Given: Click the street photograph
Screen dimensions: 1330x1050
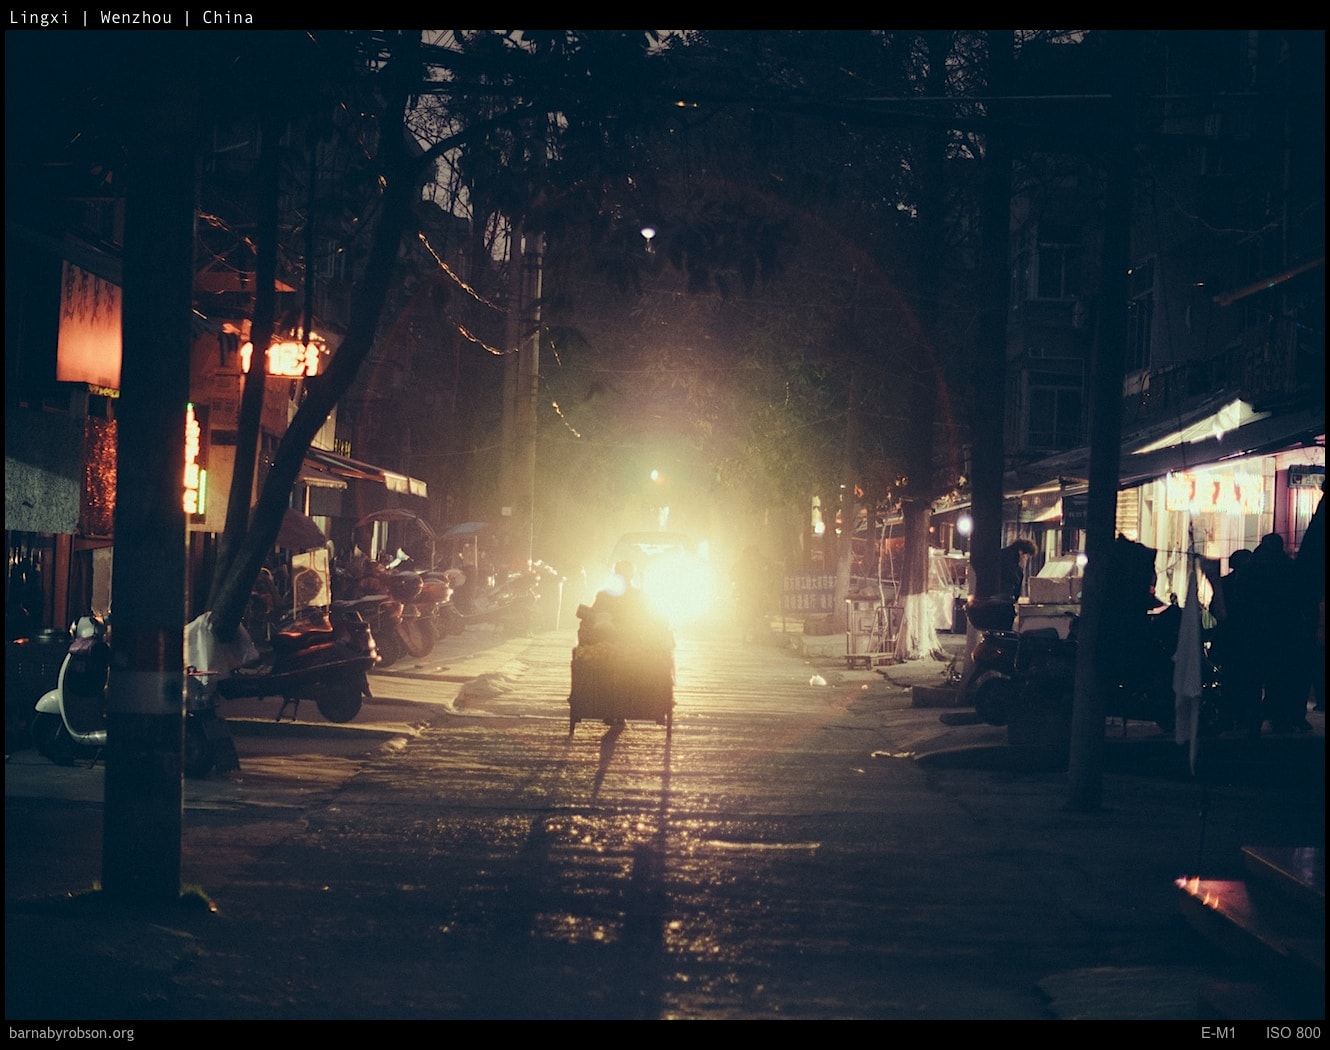Looking at the screenshot, I should coord(665,525).
